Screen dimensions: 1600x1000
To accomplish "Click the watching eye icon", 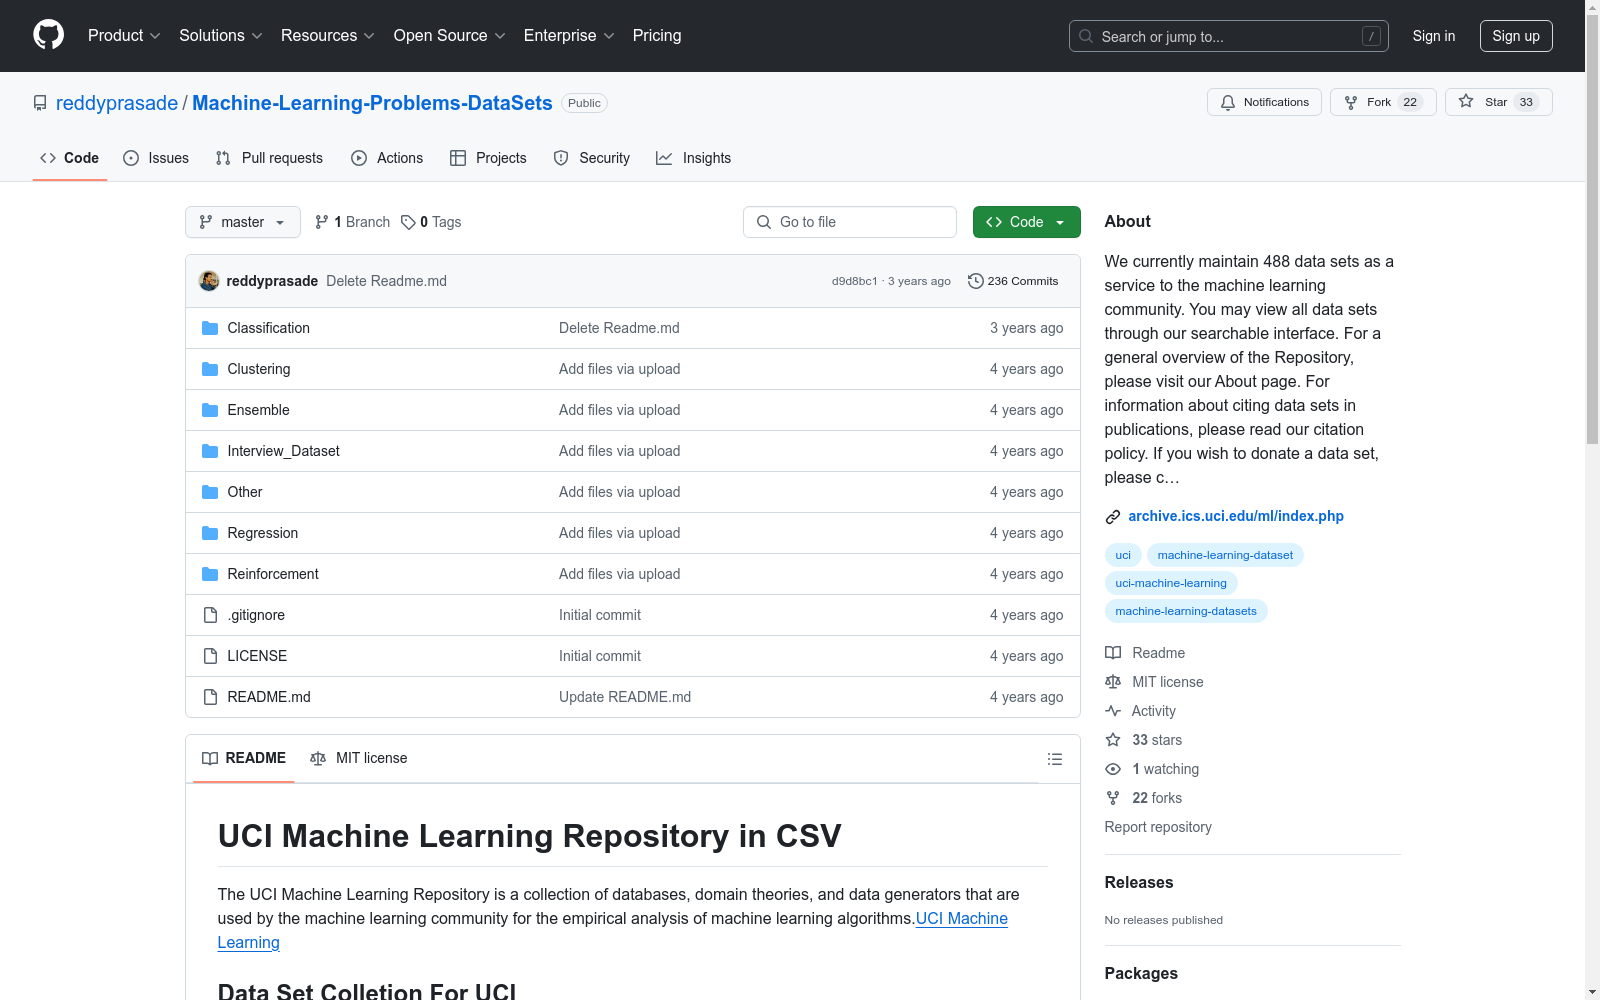I will [1113, 769].
